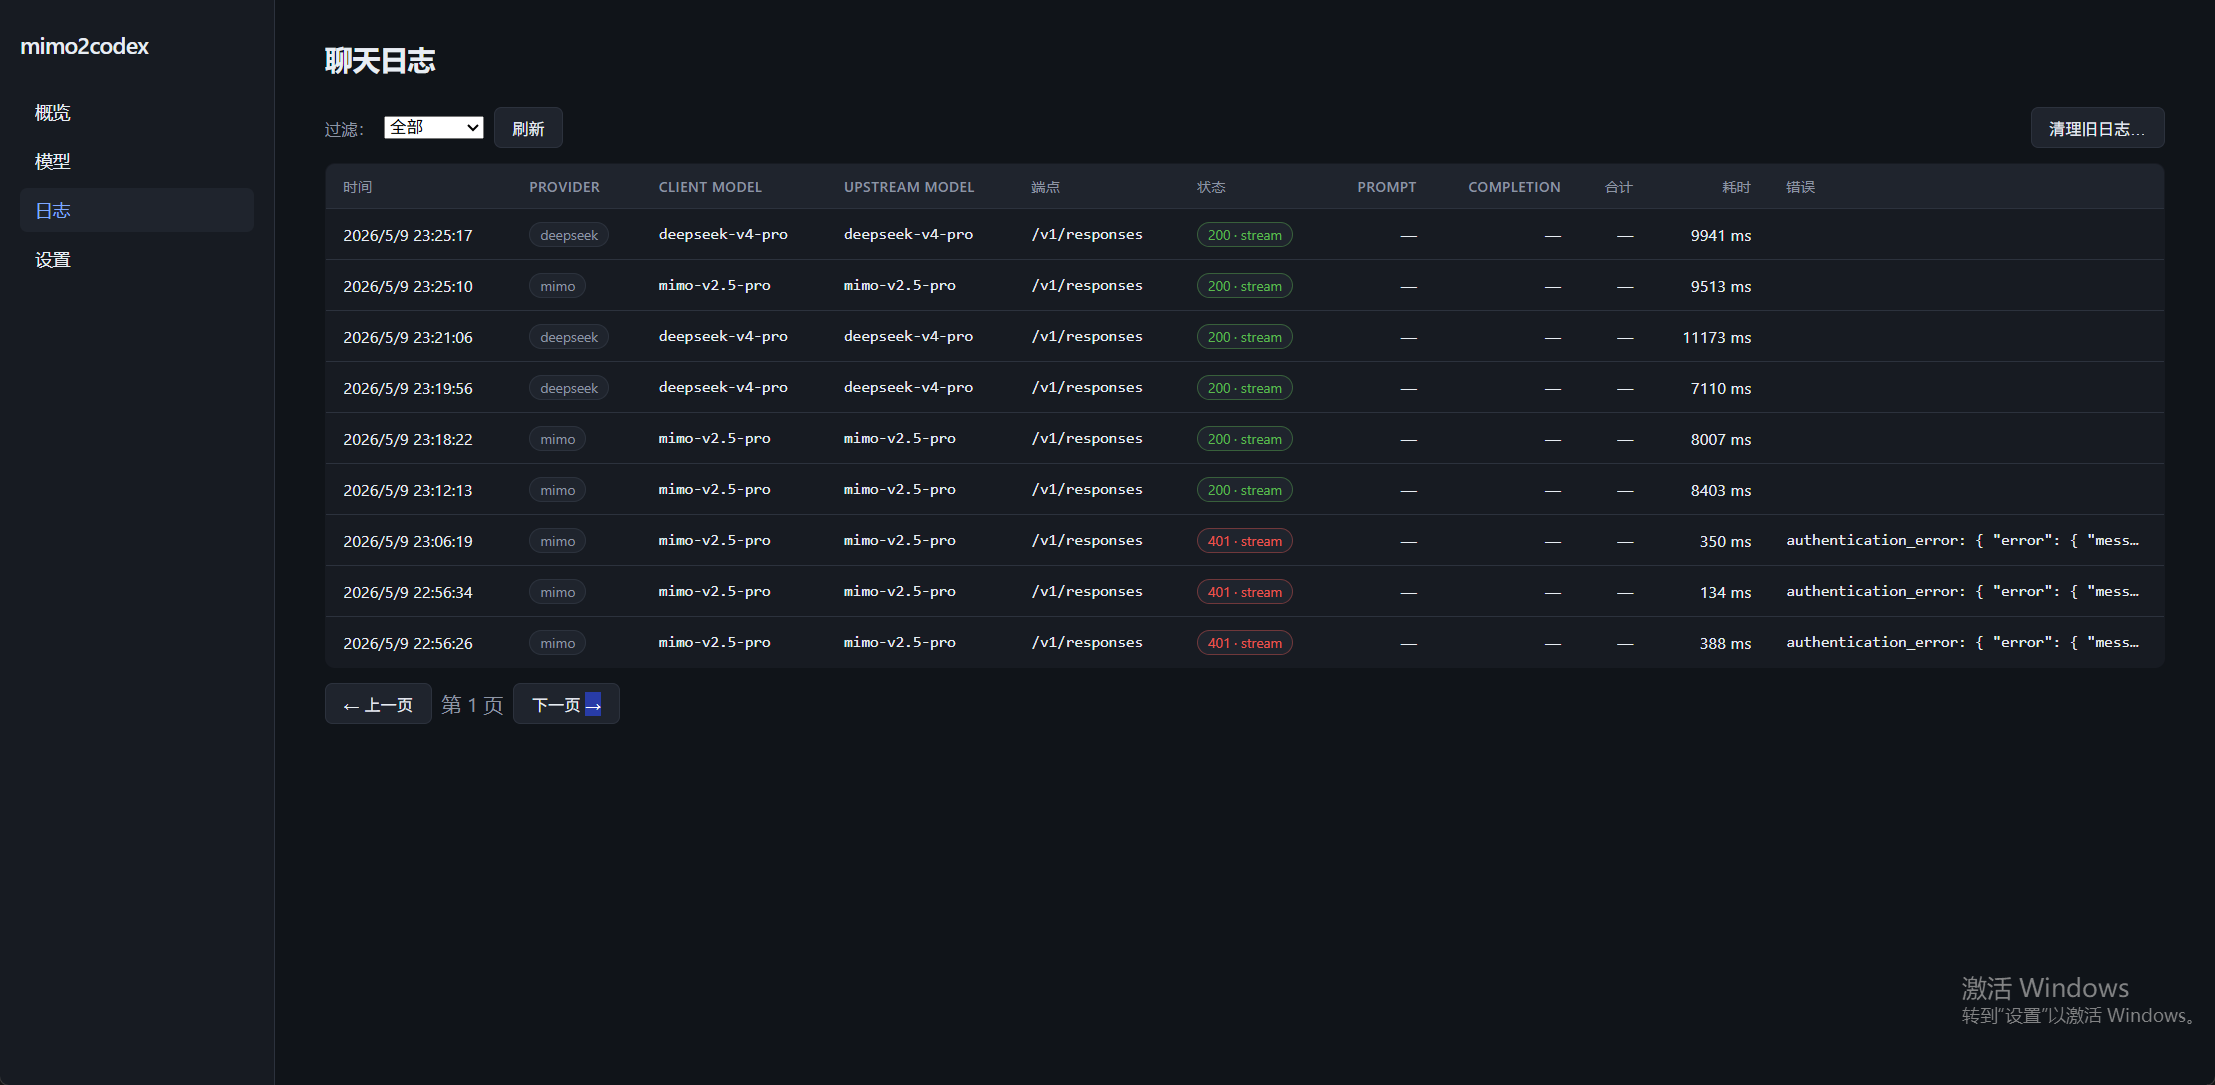This screenshot has height=1085, width=2215.
Task: Go to next page with 下一页
Action: coord(566,704)
